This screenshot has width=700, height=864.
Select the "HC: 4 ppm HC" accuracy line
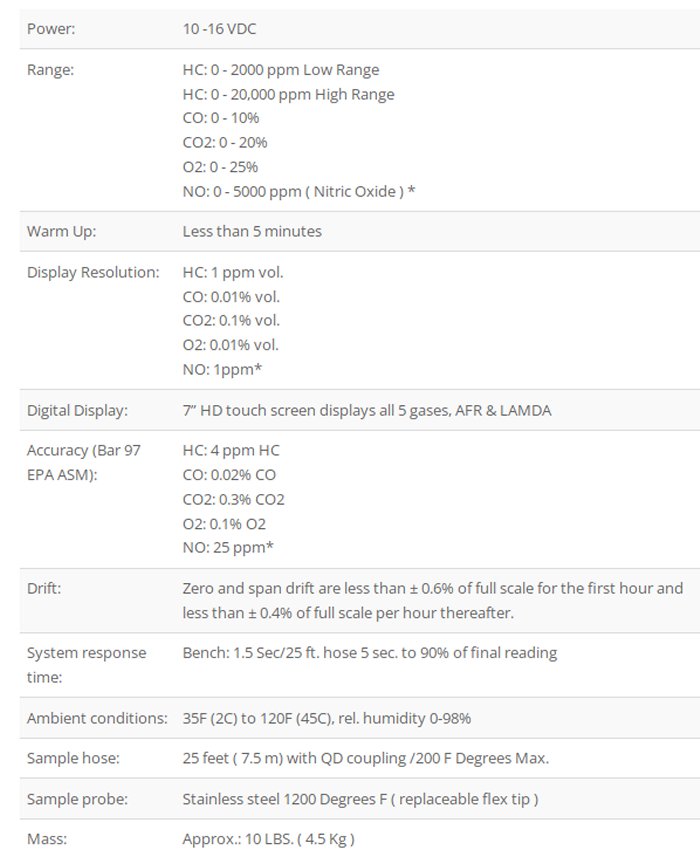point(231,451)
